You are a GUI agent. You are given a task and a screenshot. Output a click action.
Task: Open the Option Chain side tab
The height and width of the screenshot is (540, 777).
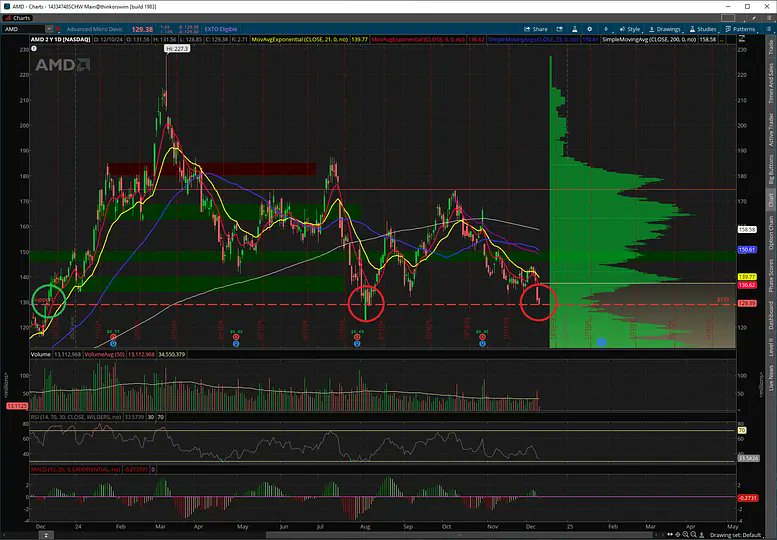[x=771, y=233]
